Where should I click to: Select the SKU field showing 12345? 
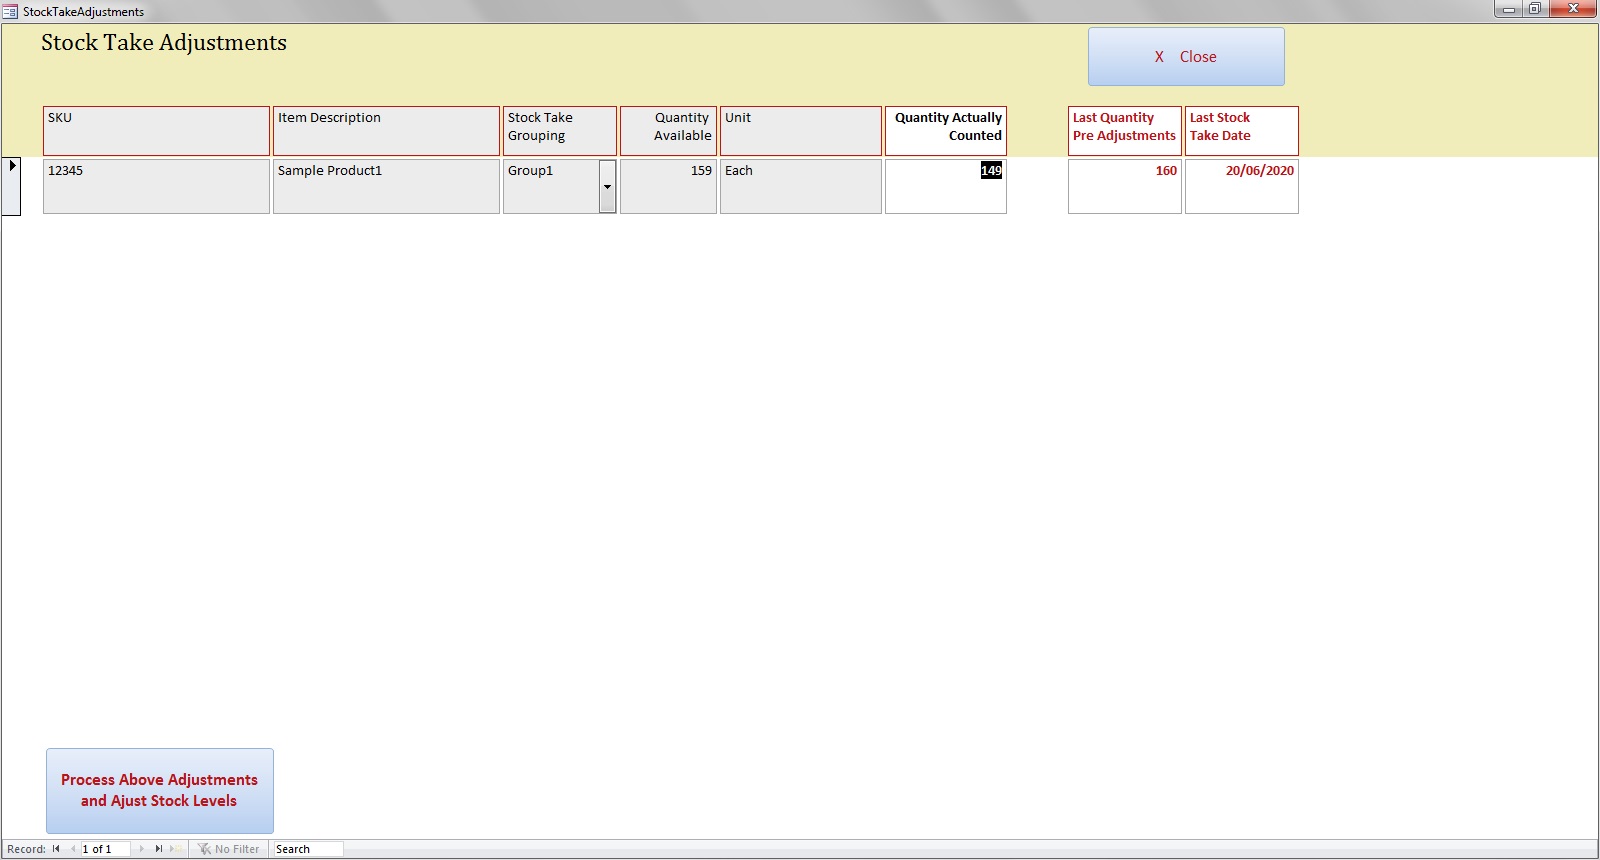click(156, 186)
